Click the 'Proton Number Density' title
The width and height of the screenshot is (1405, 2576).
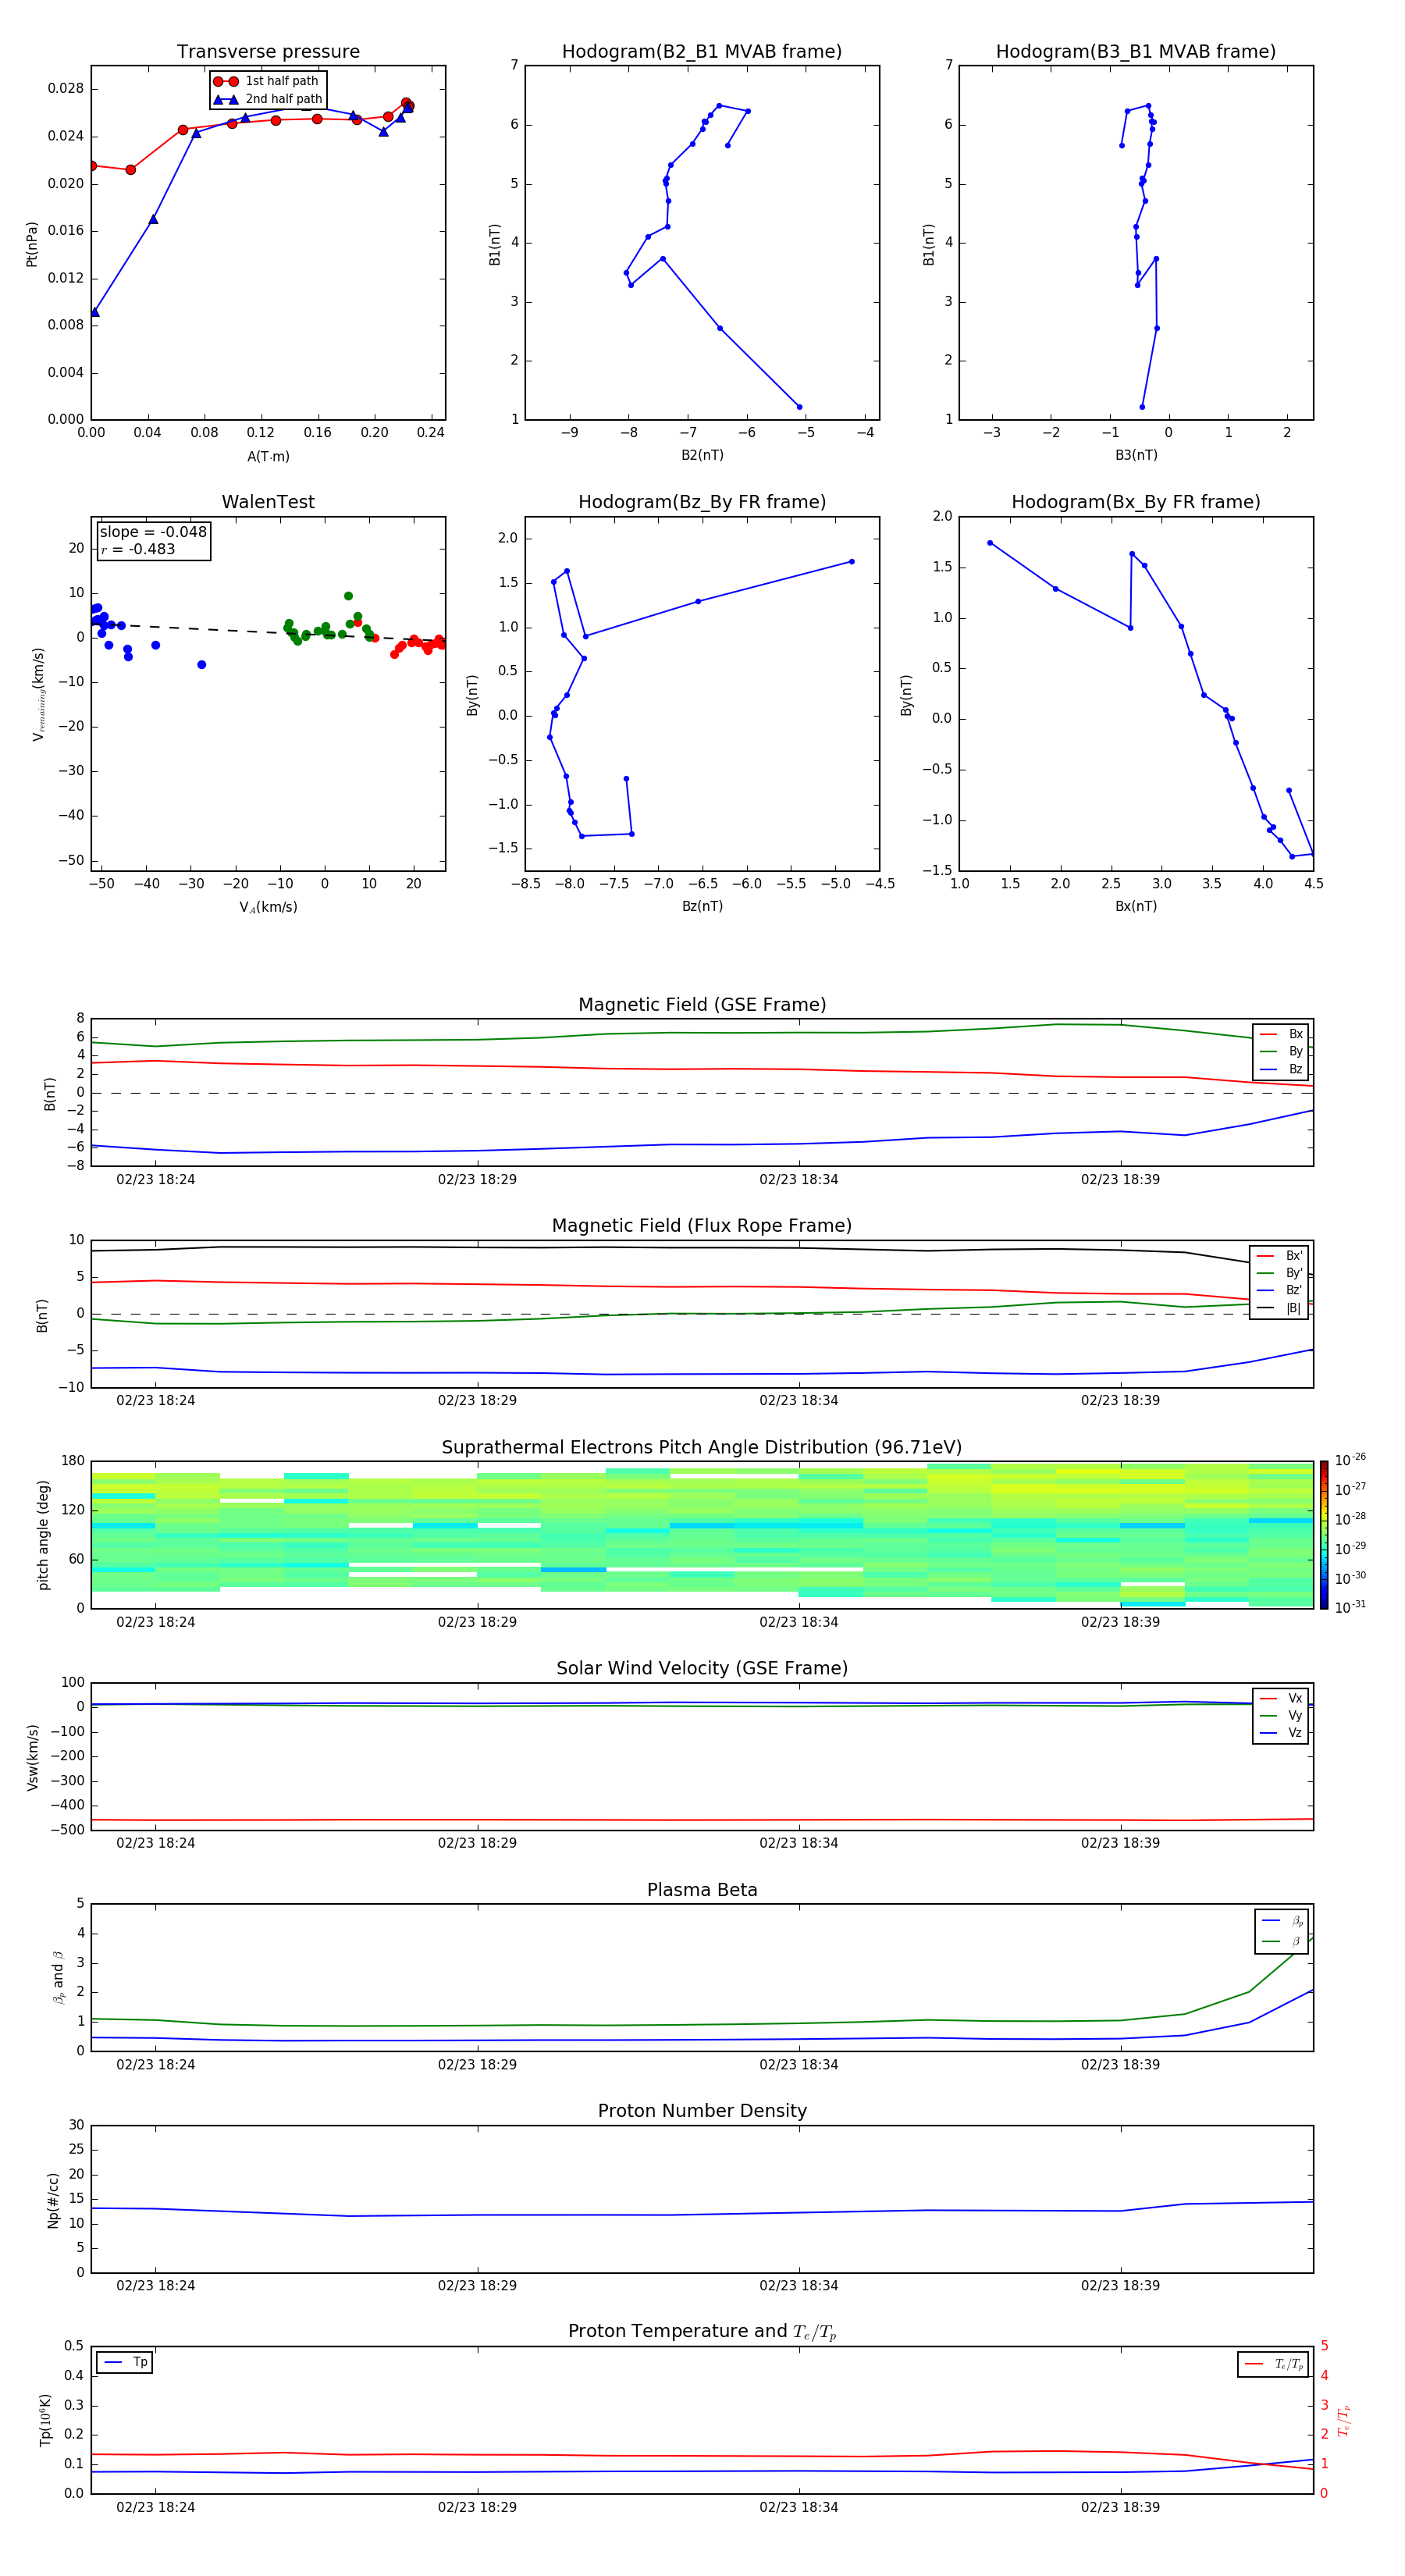coord(702,2112)
